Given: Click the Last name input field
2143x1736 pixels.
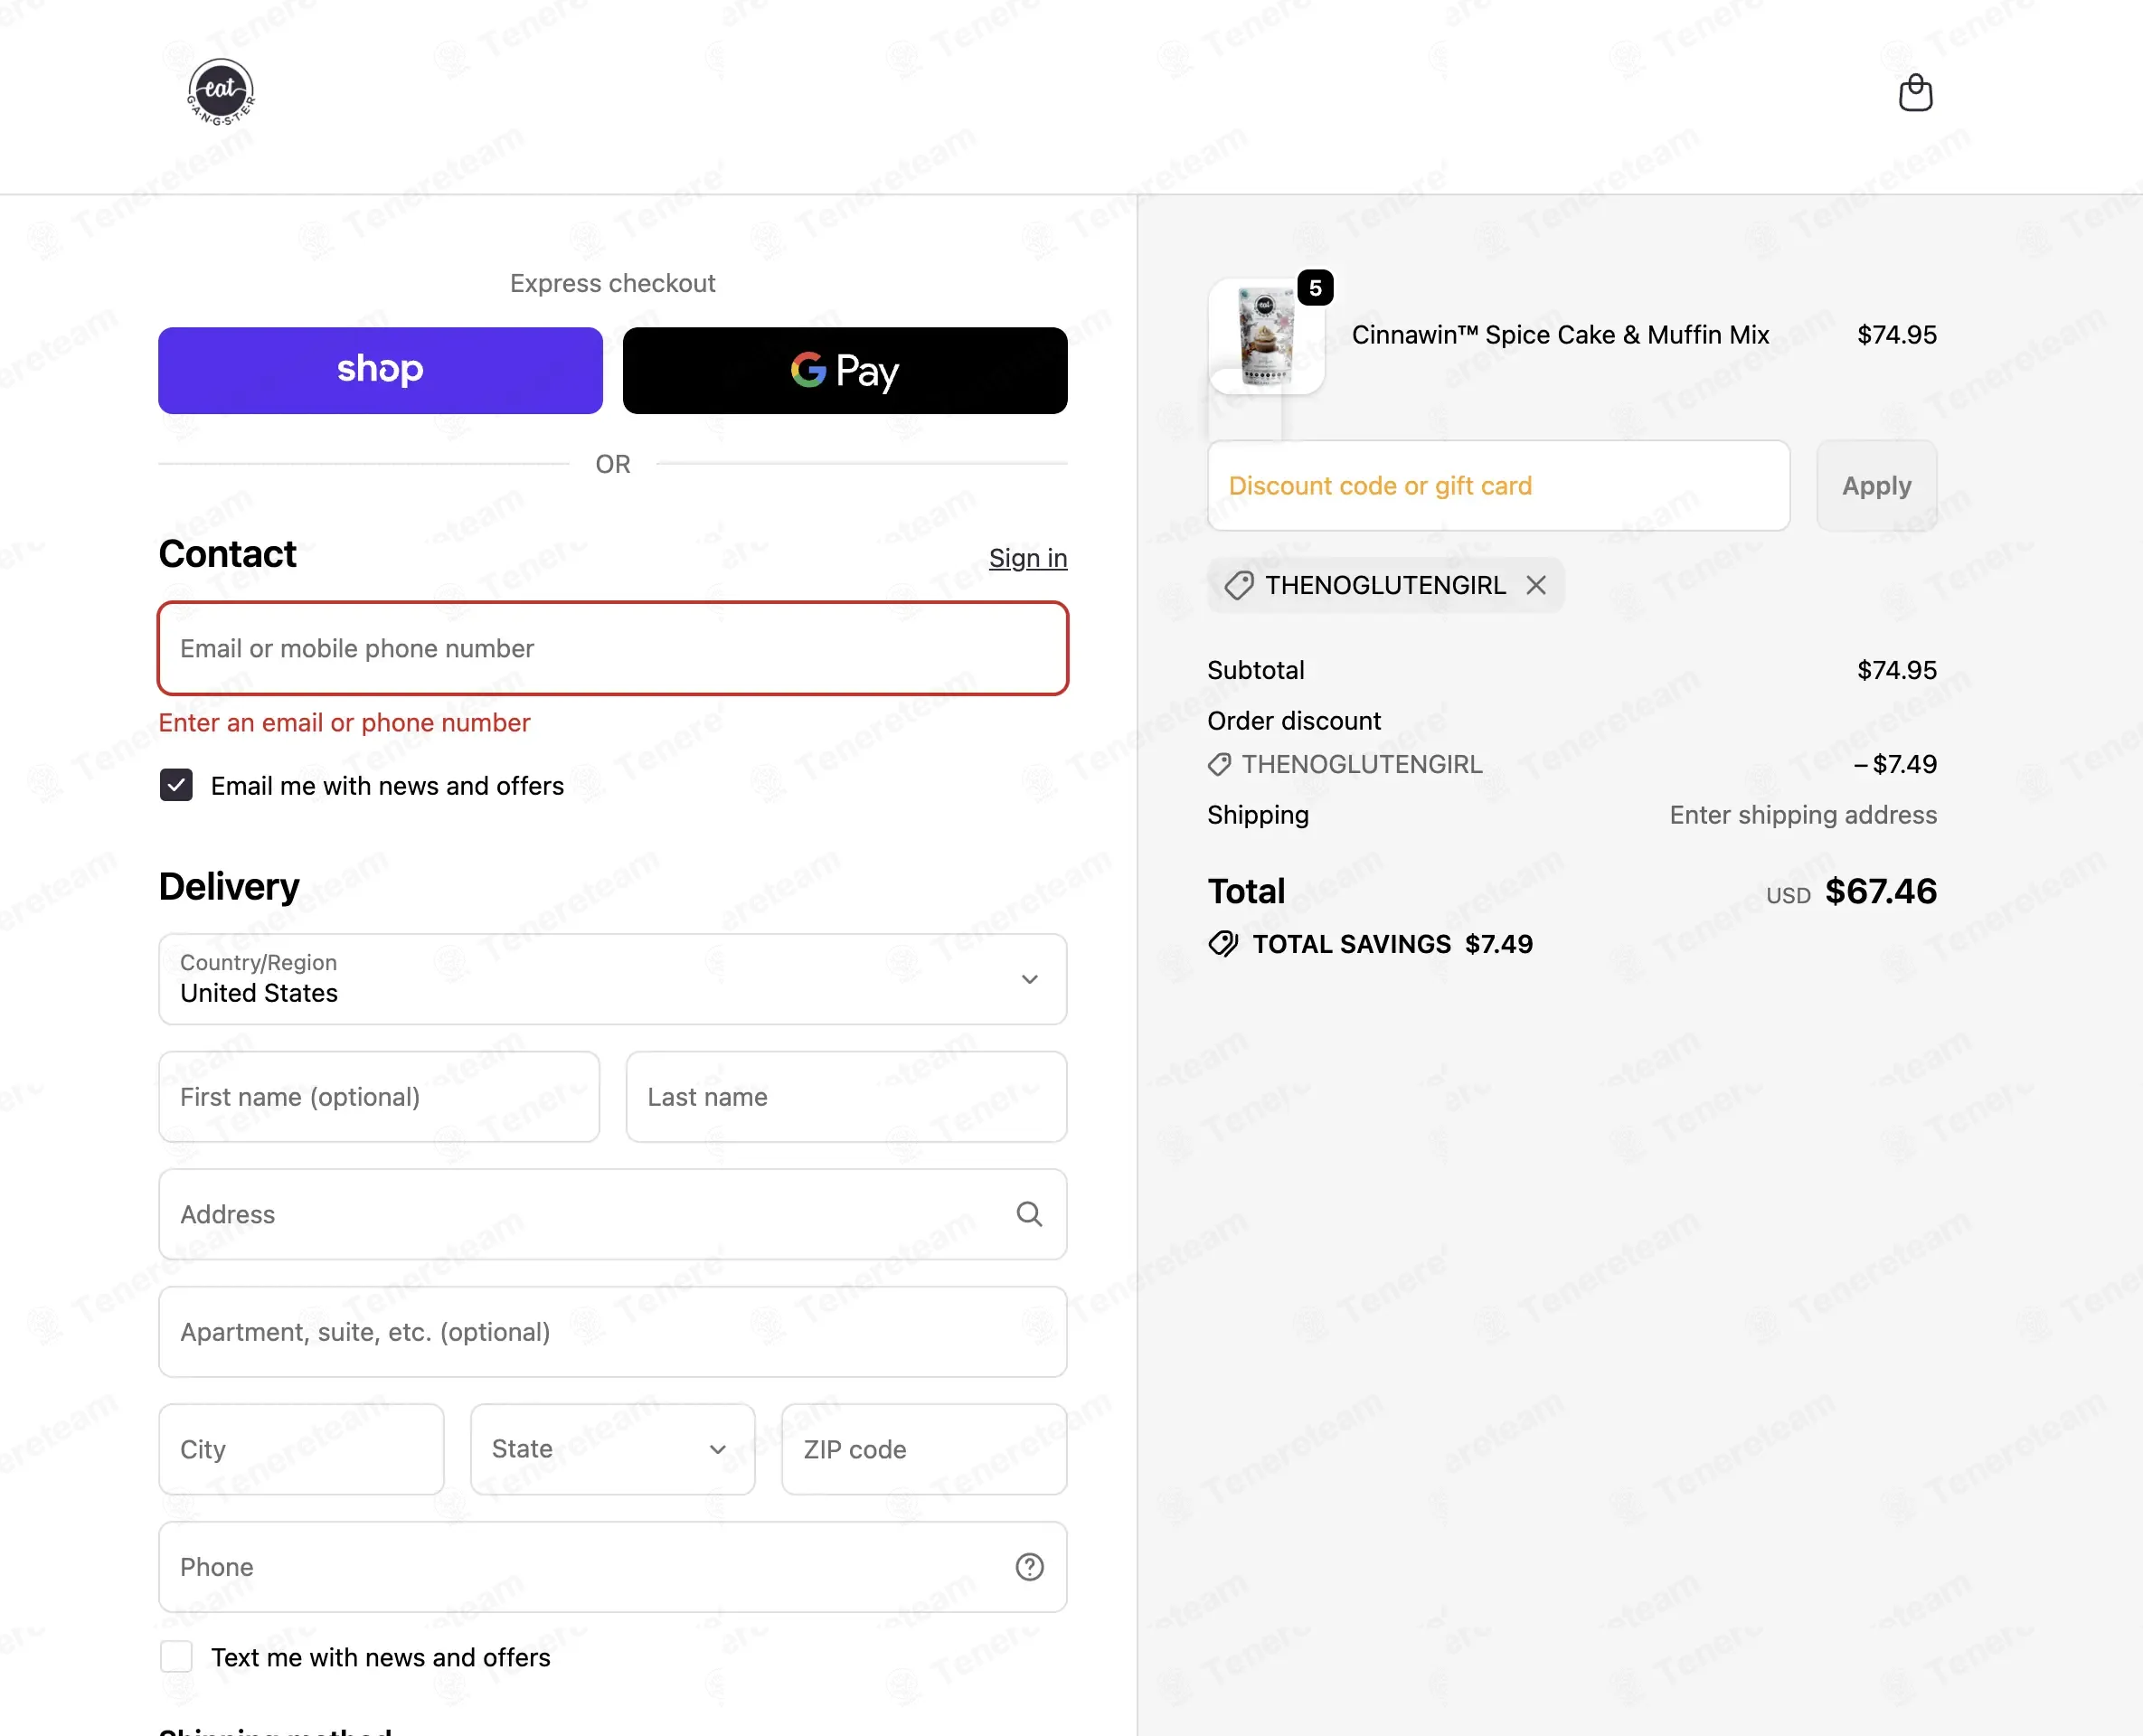Looking at the screenshot, I should pyautogui.click(x=846, y=1097).
